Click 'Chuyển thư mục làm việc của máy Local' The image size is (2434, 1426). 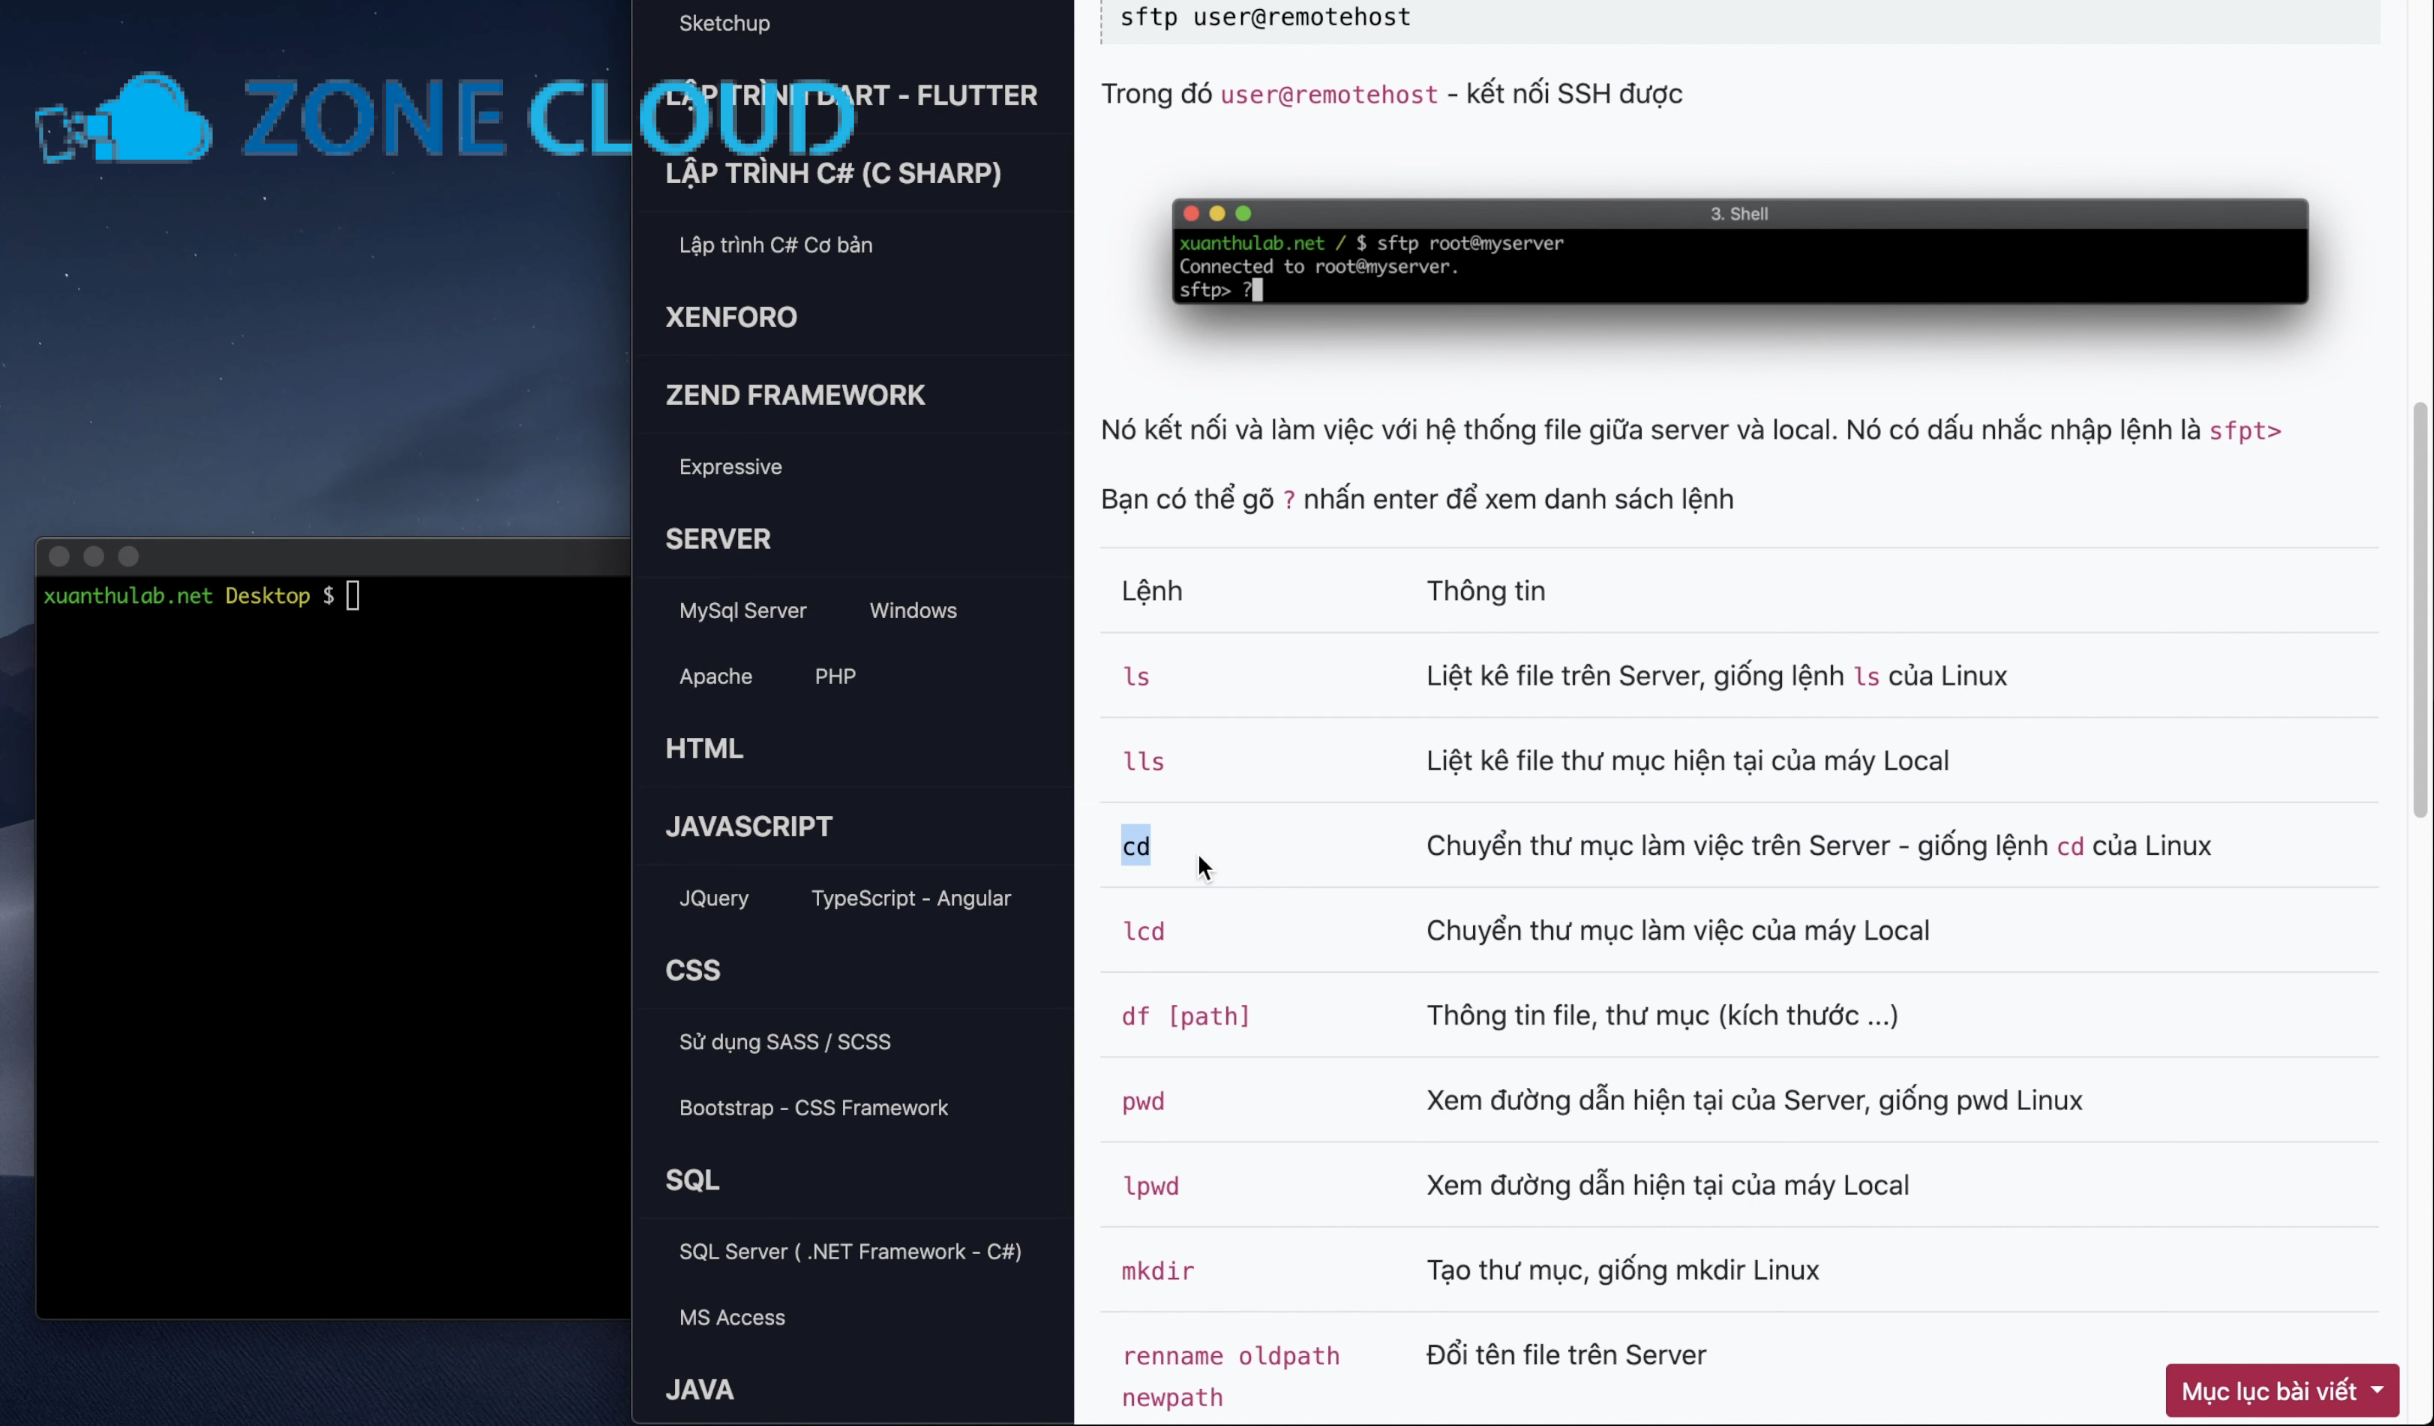tap(1677, 931)
